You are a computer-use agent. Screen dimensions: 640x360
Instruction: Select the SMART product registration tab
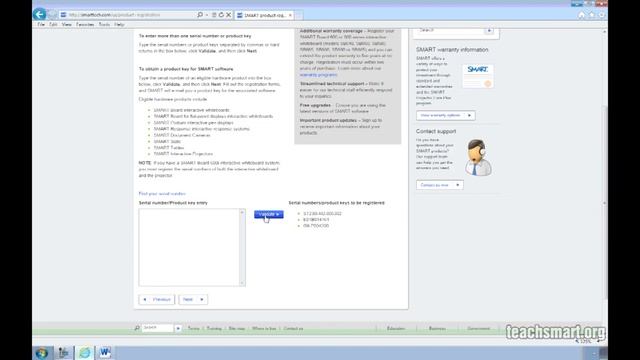pos(264,15)
